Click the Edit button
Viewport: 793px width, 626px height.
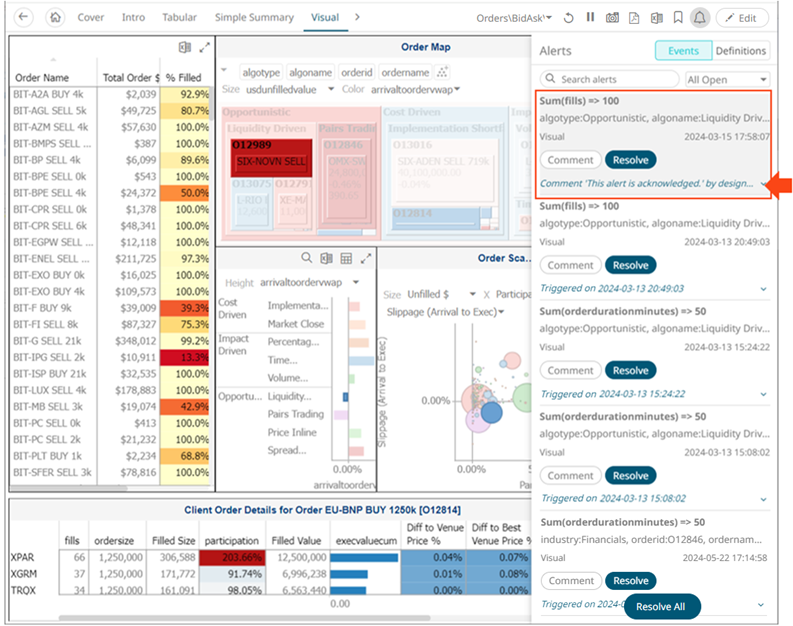click(x=741, y=18)
